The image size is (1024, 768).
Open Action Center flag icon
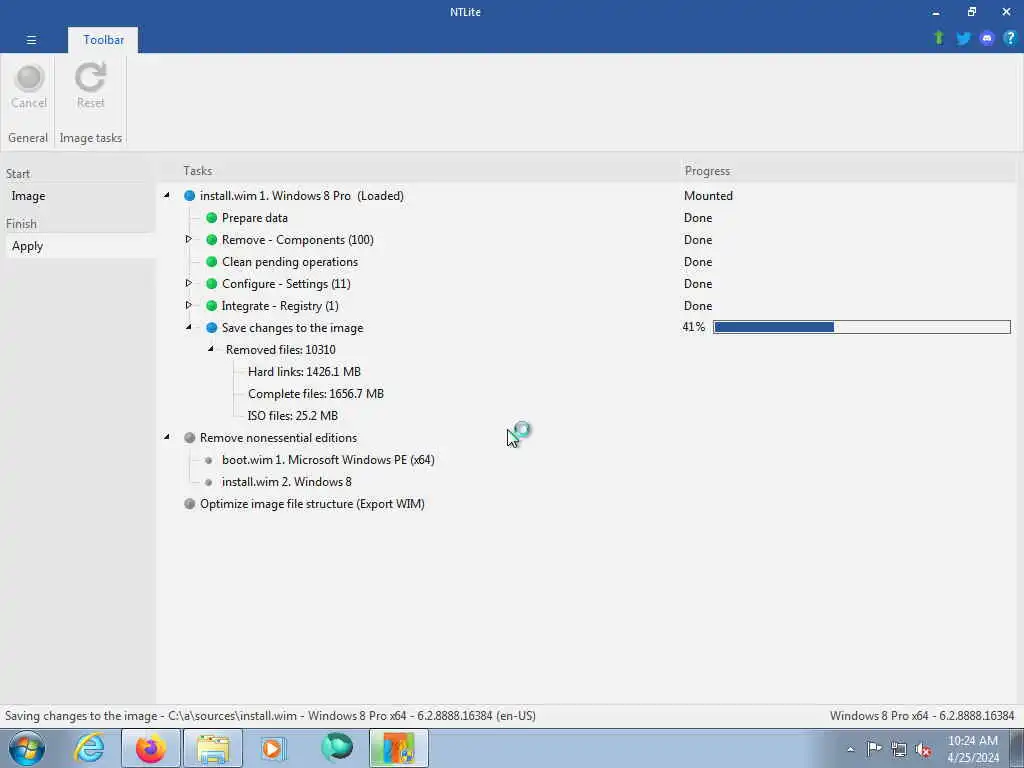pyautogui.click(x=874, y=749)
